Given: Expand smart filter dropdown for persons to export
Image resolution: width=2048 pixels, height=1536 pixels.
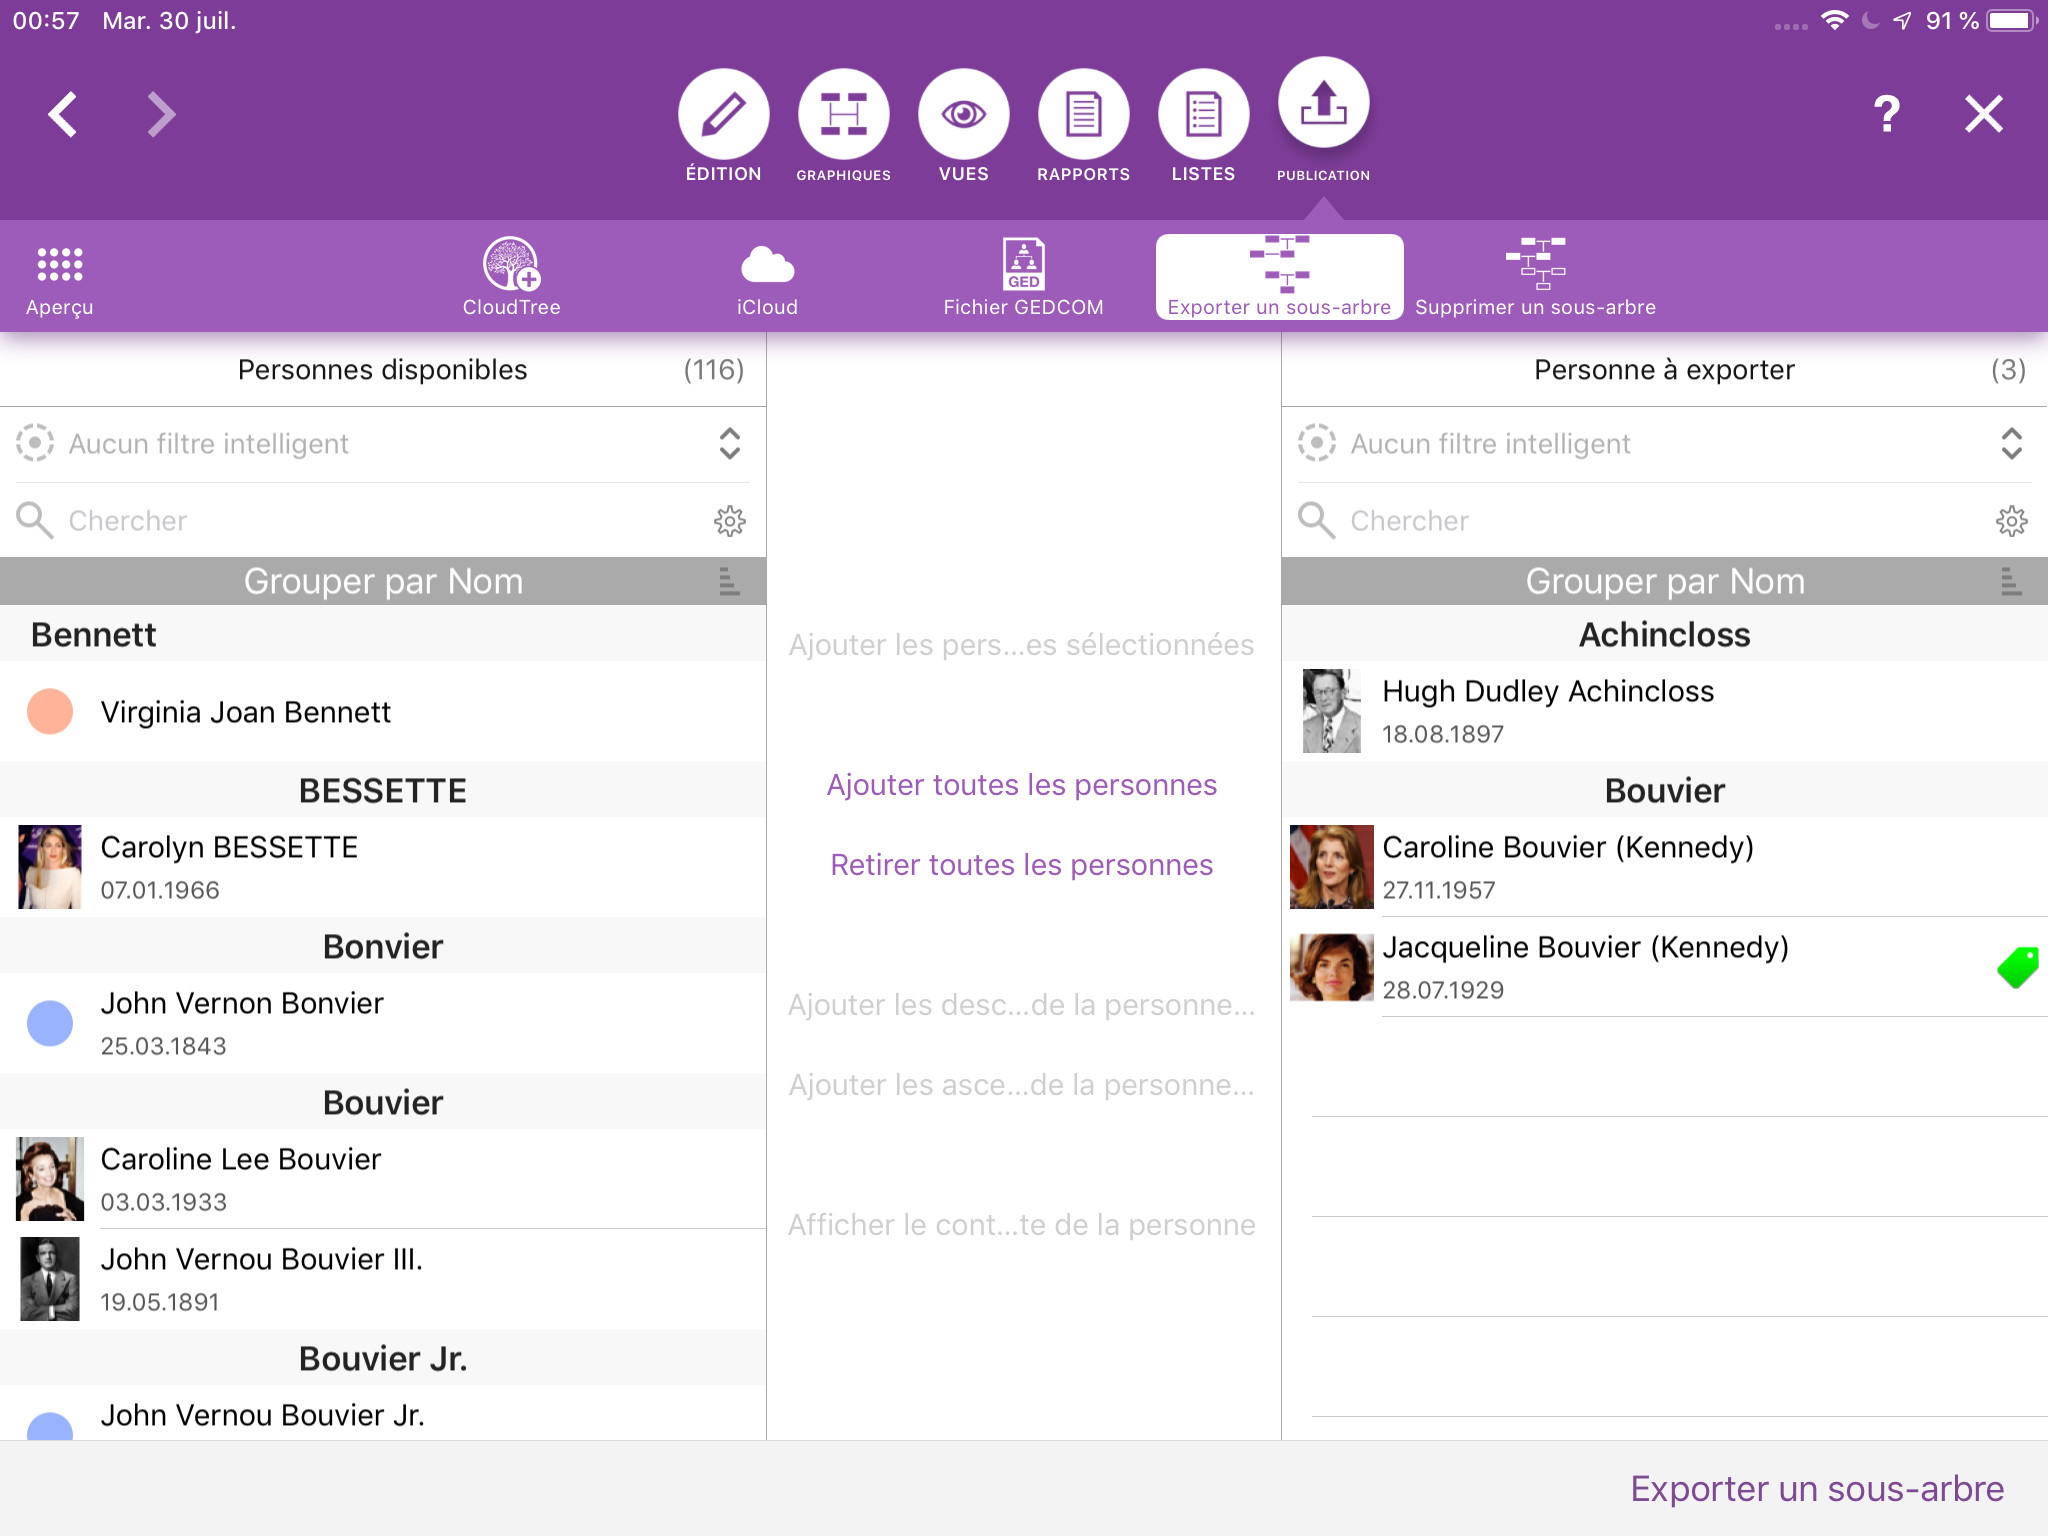Looking at the screenshot, I should (2011, 443).
